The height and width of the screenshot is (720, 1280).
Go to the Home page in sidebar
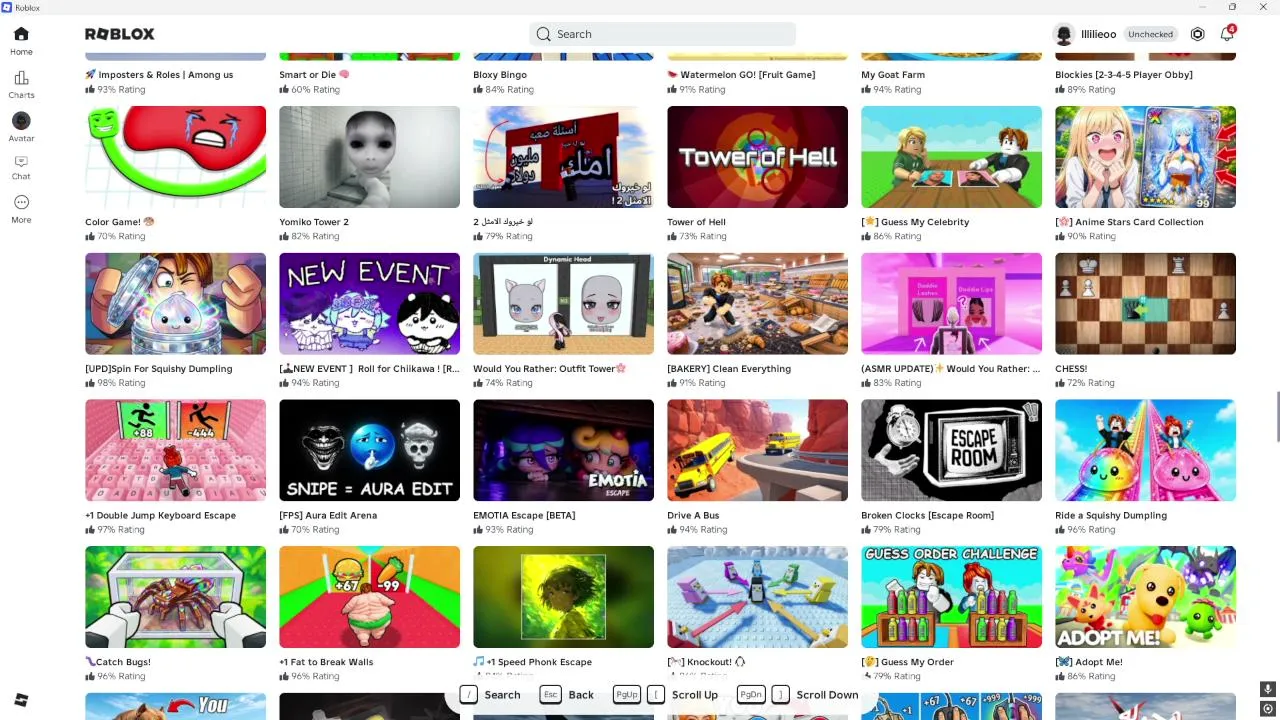[21, 41]
